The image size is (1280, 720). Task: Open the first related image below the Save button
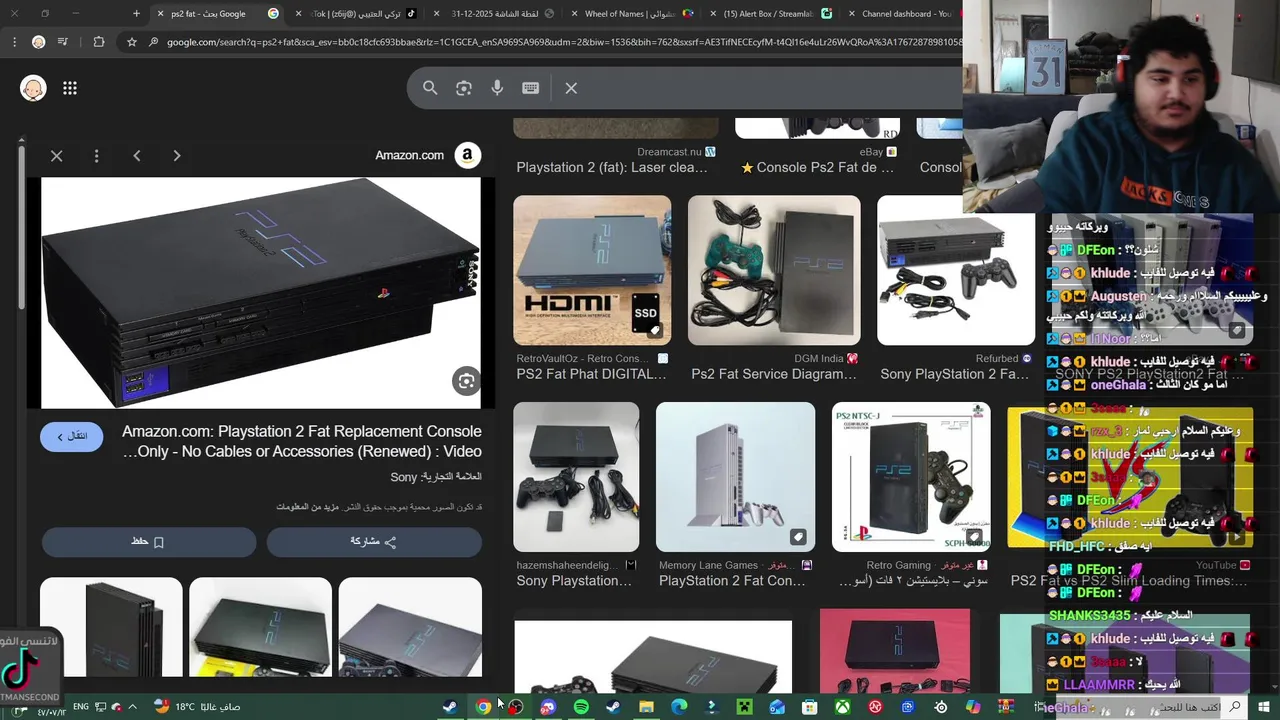click(x=111, y=627)
